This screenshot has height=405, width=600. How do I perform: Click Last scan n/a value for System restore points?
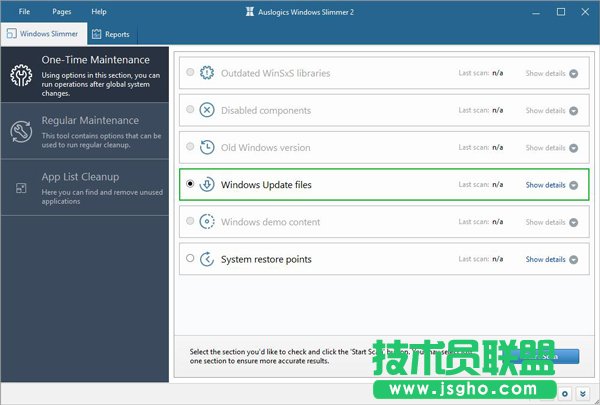tap(497, 259)
